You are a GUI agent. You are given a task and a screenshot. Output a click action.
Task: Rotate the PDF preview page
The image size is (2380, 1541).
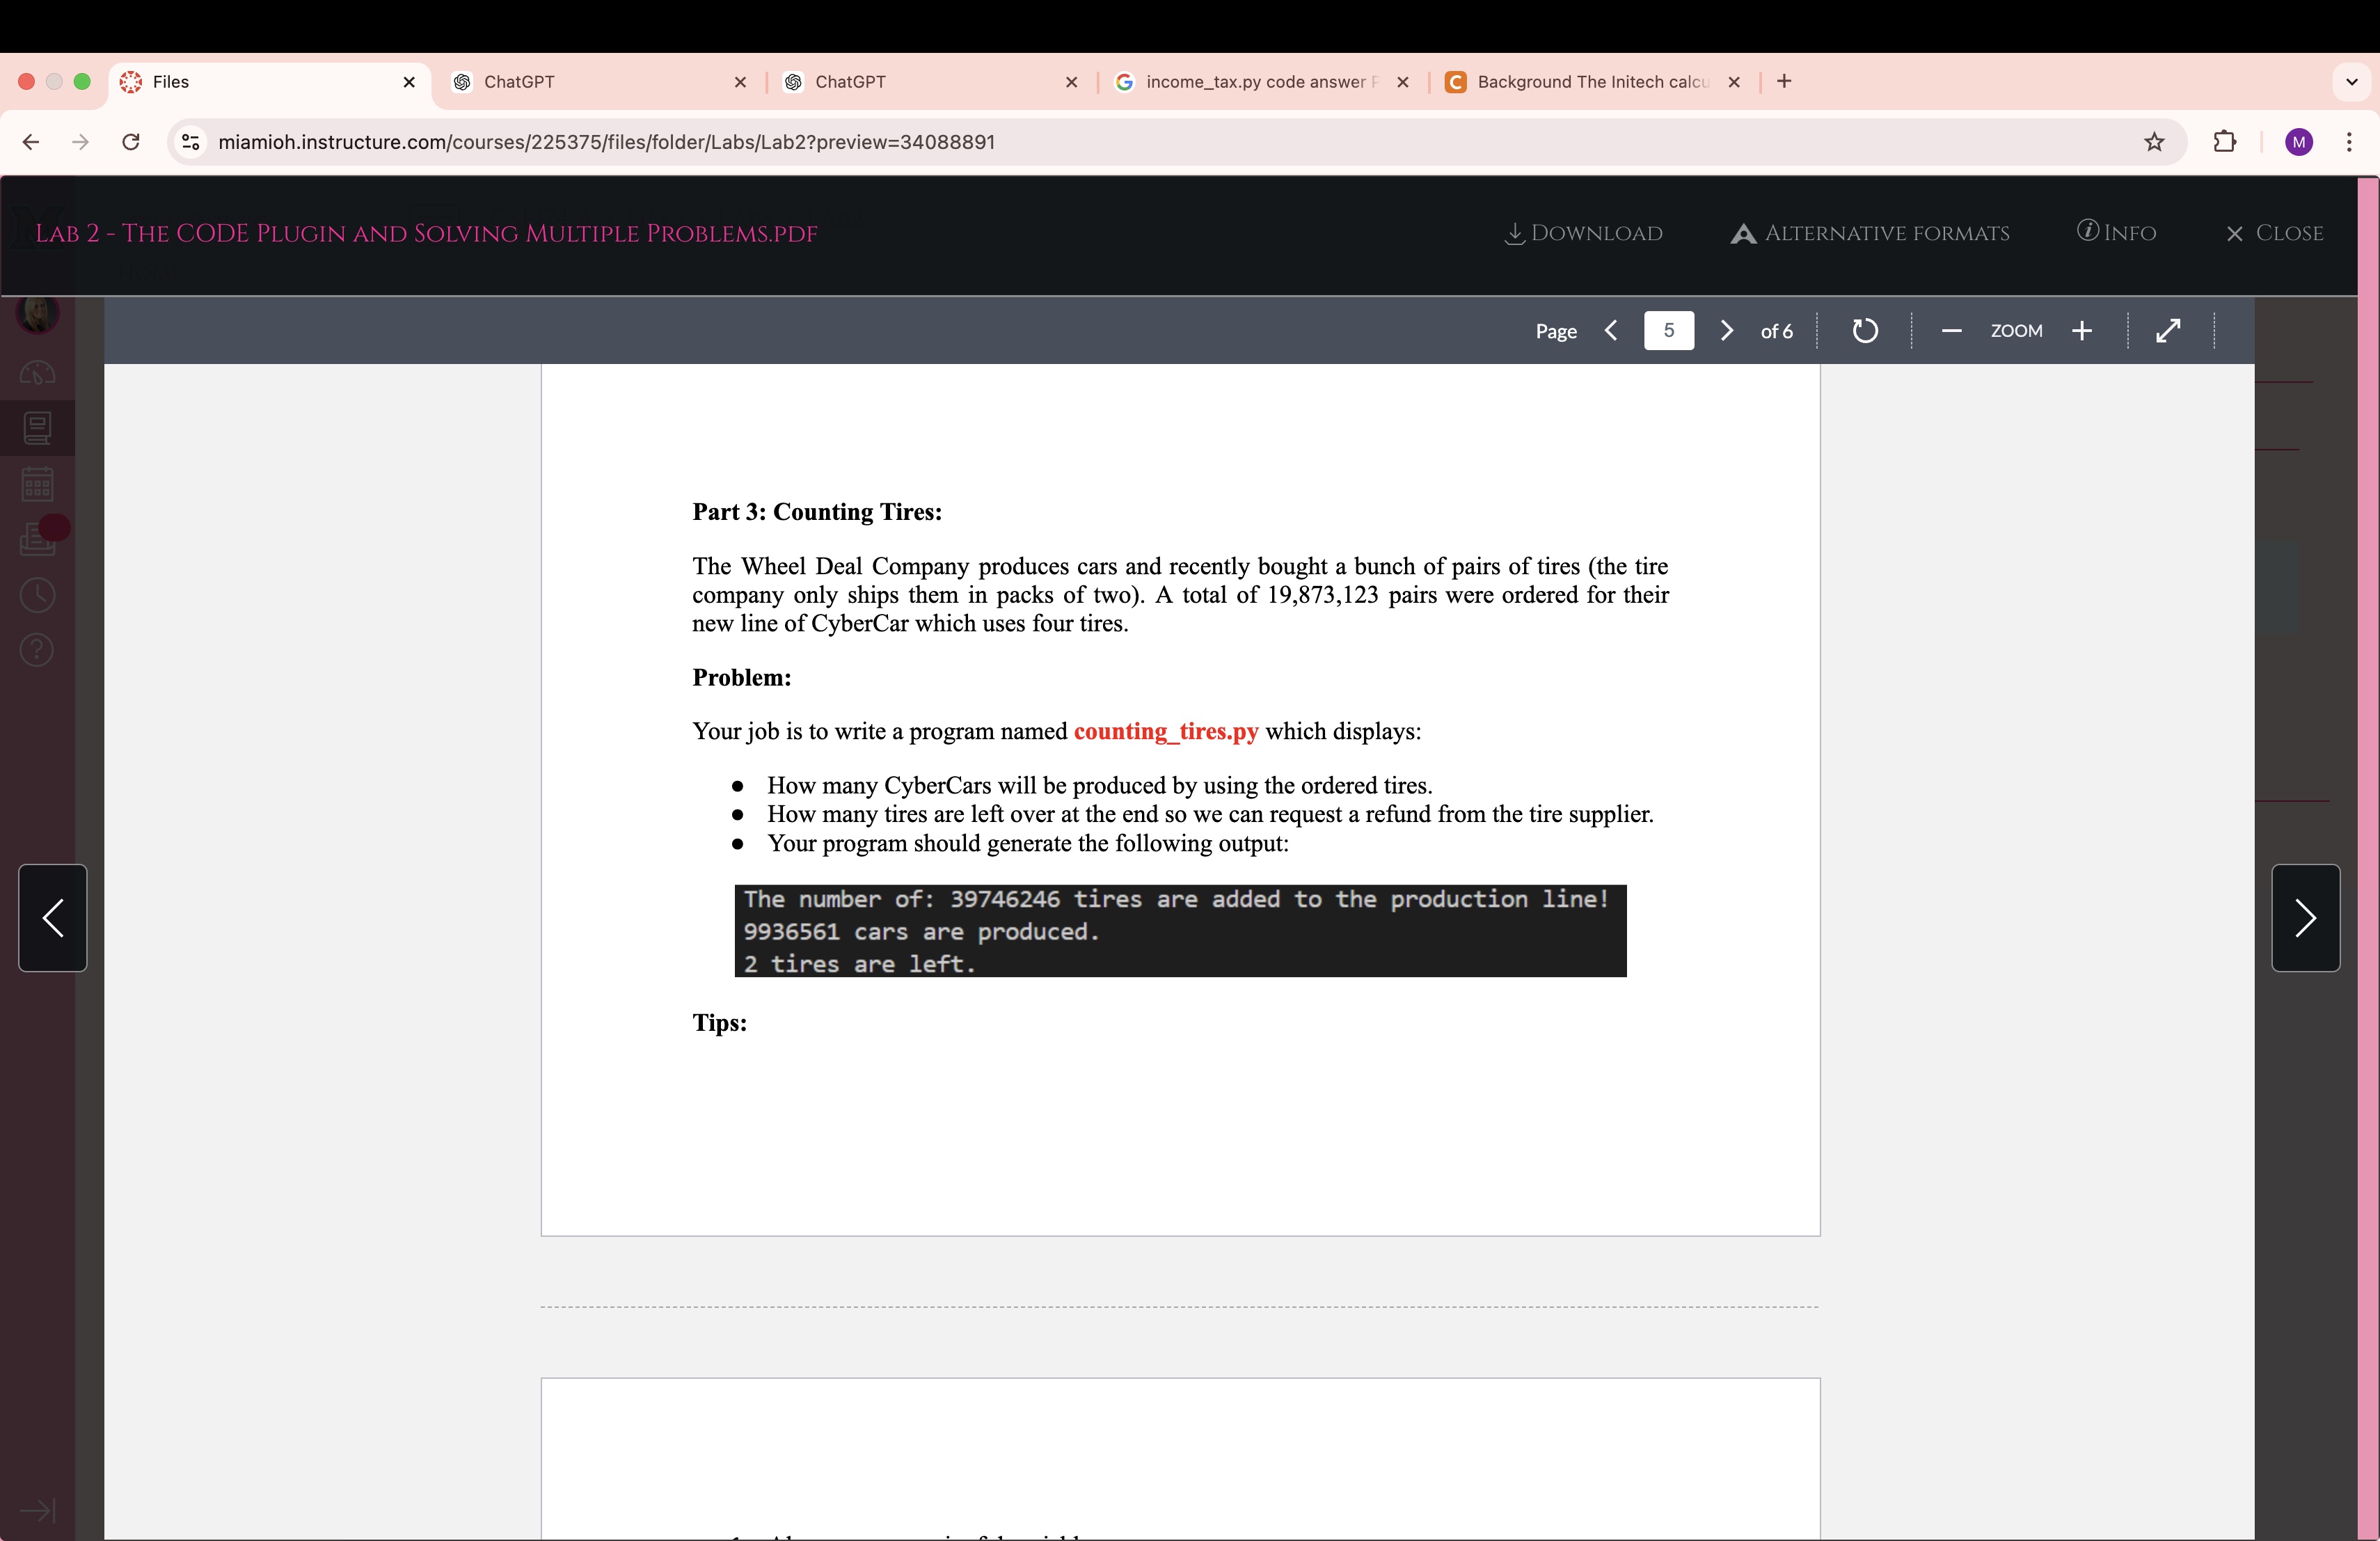1865,331
